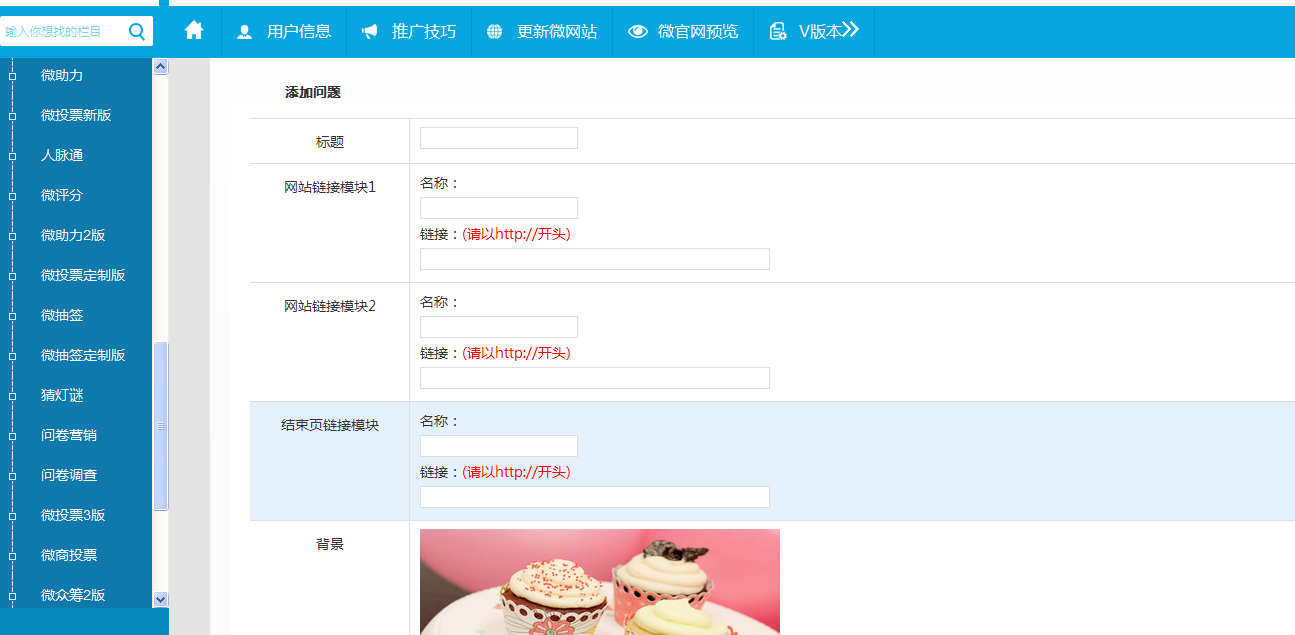Image resolution: width=1295 pixels, height=635 pixels.
Task: Select 问卷调查 in the sidebar
Action: [69, 475]
